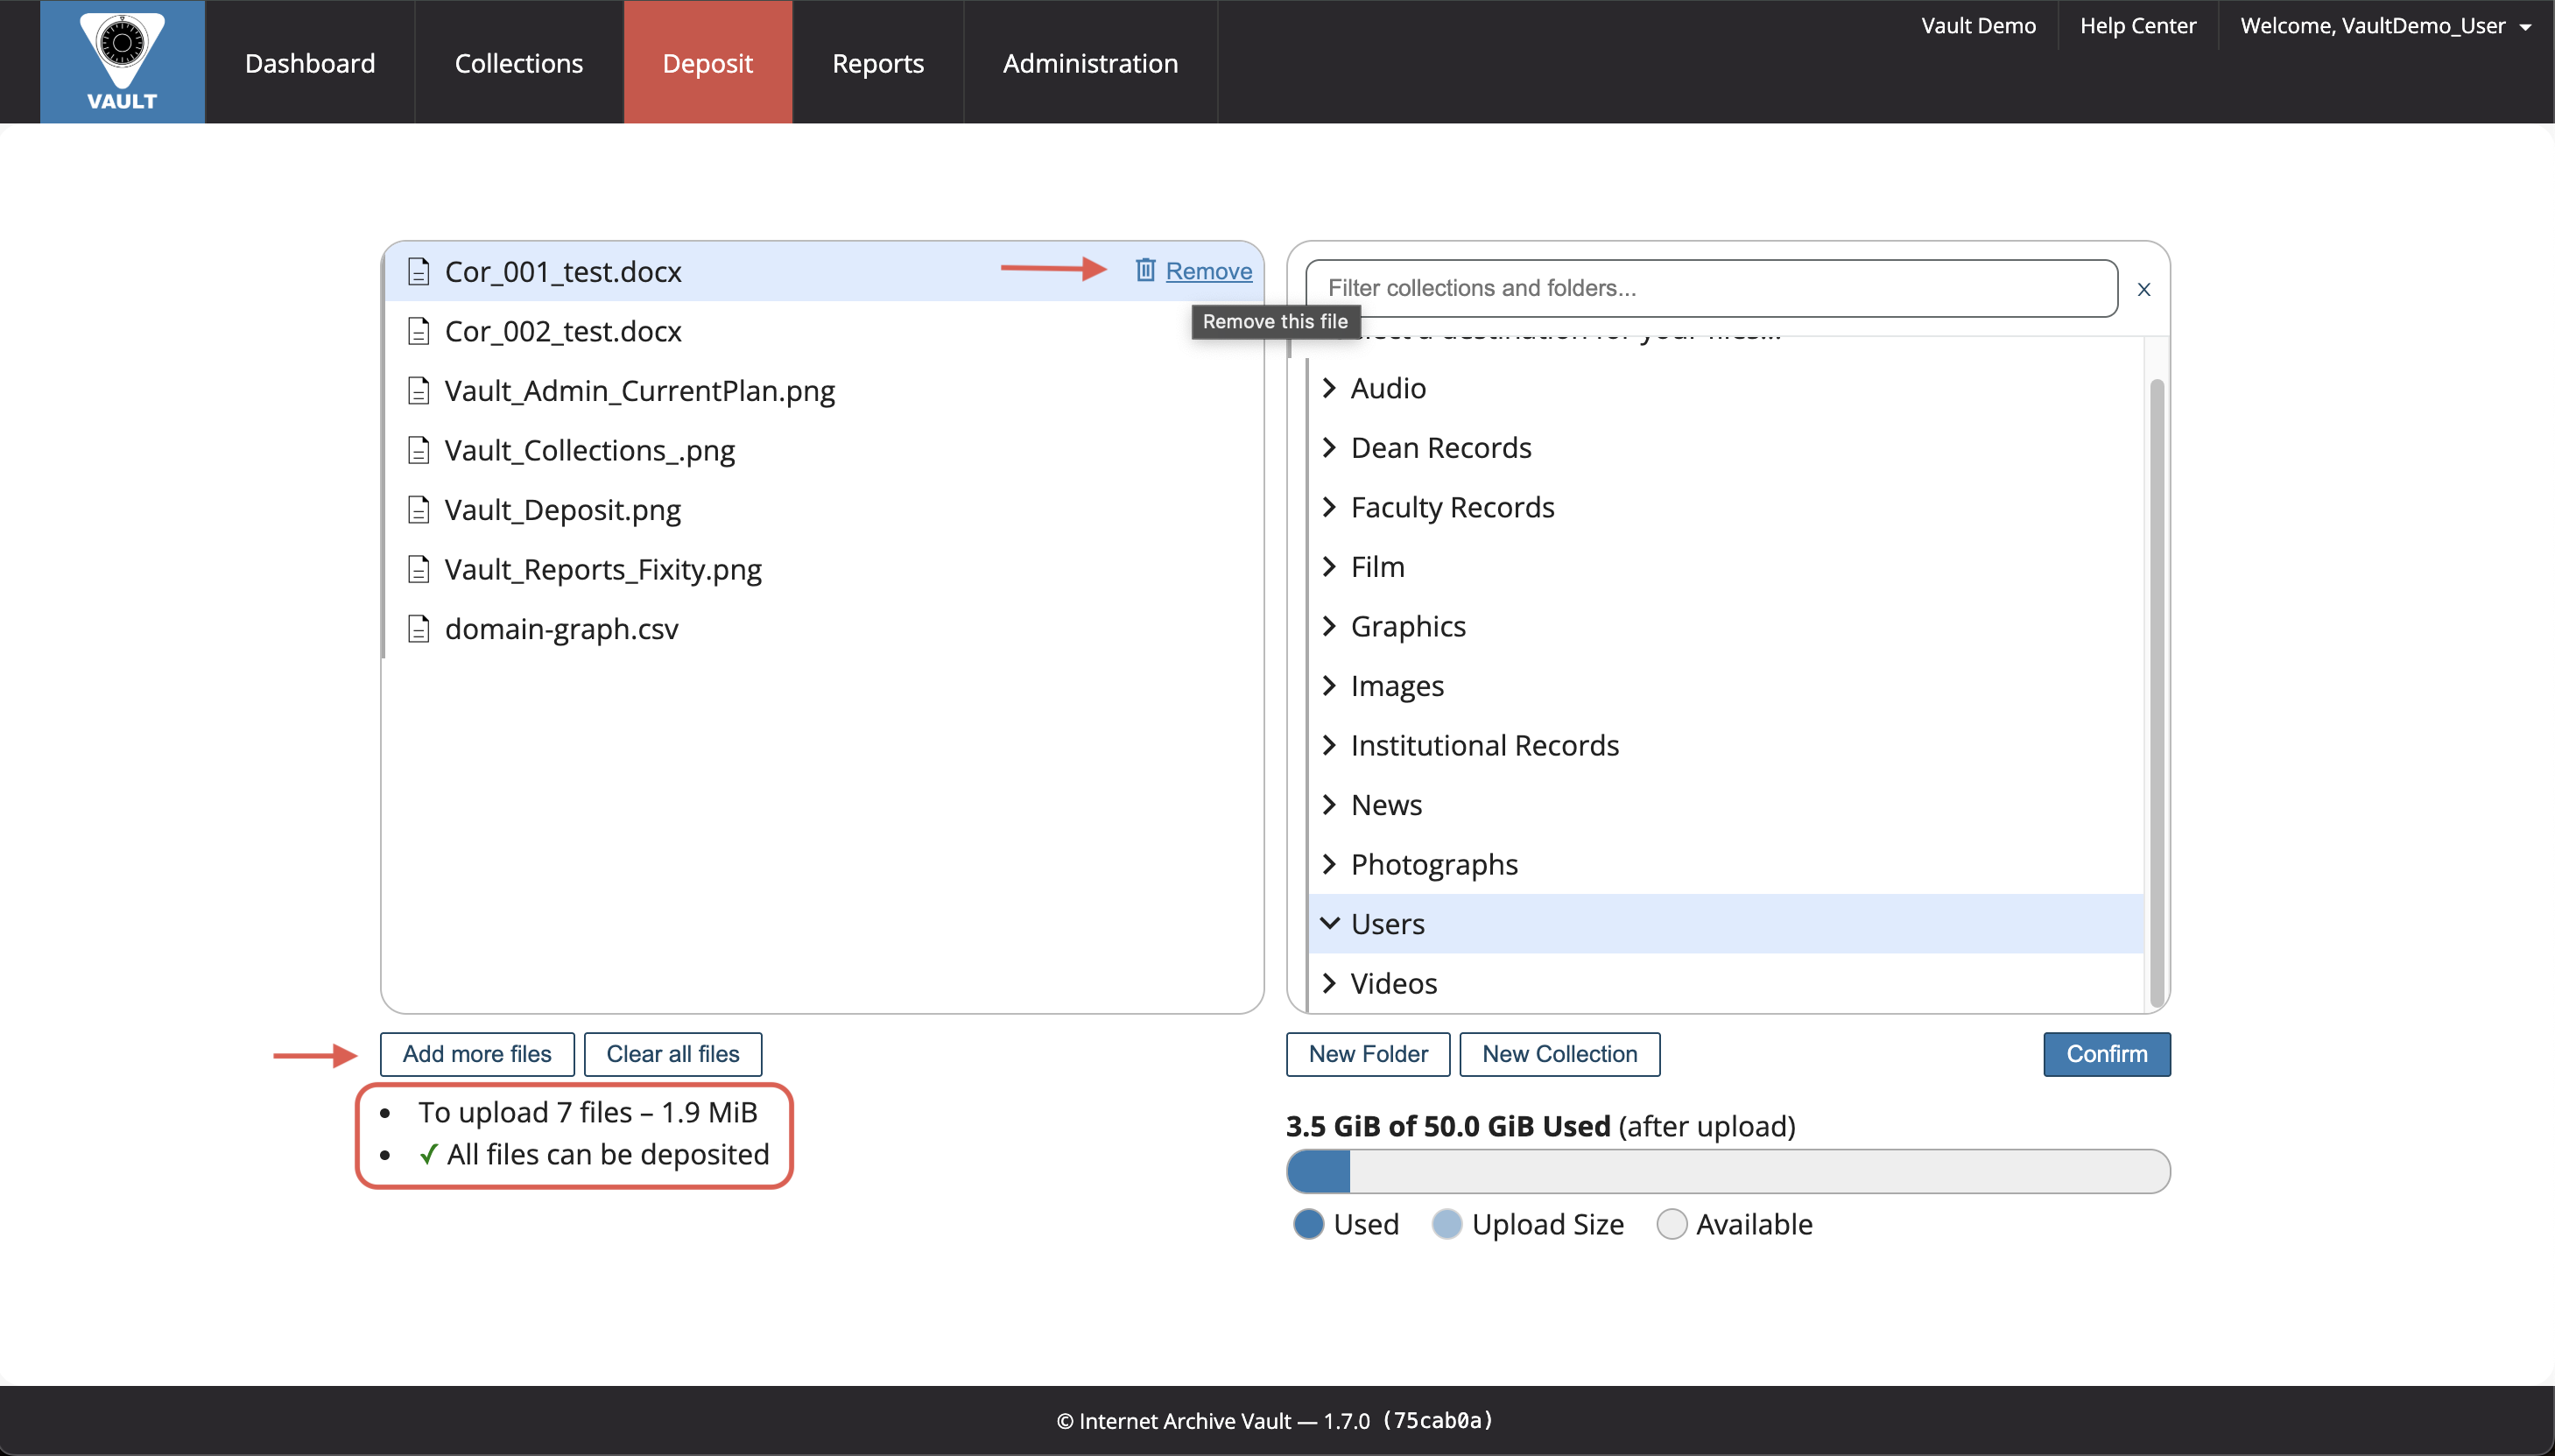Click the file icon for Cor_002_test.docx

(419, 331)
